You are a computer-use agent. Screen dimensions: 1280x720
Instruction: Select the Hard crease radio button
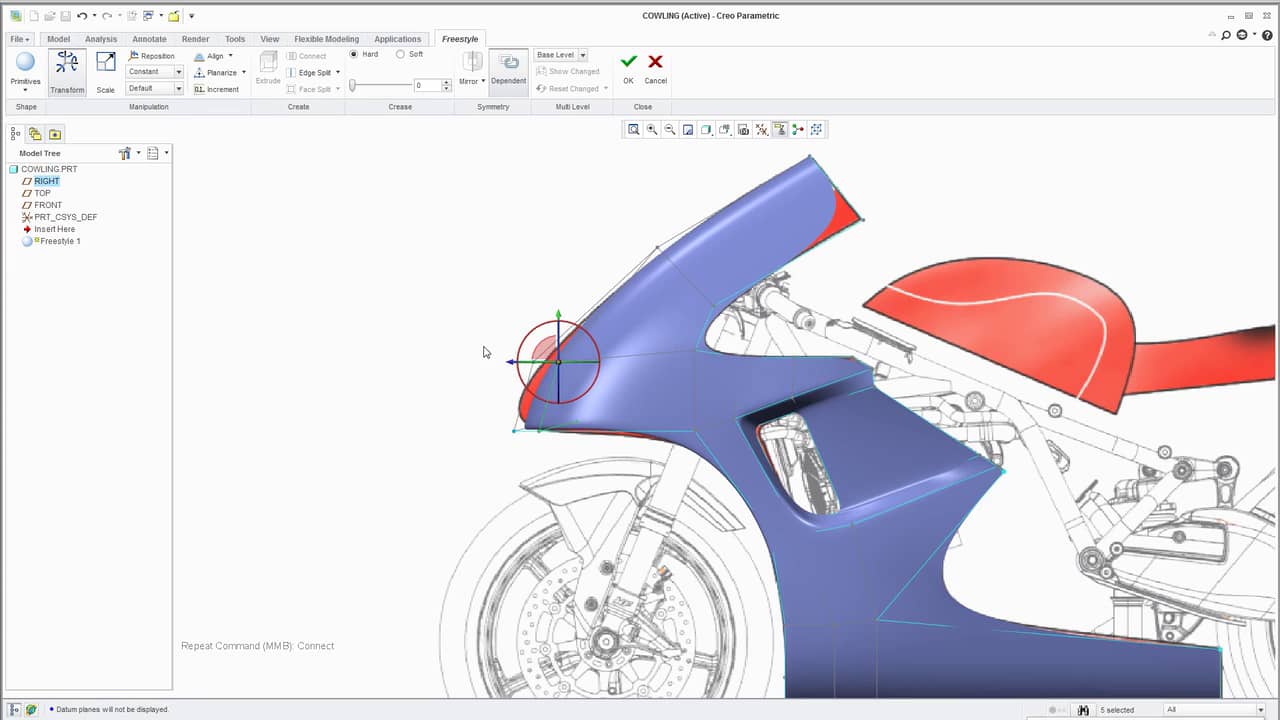tap(354, 55)
